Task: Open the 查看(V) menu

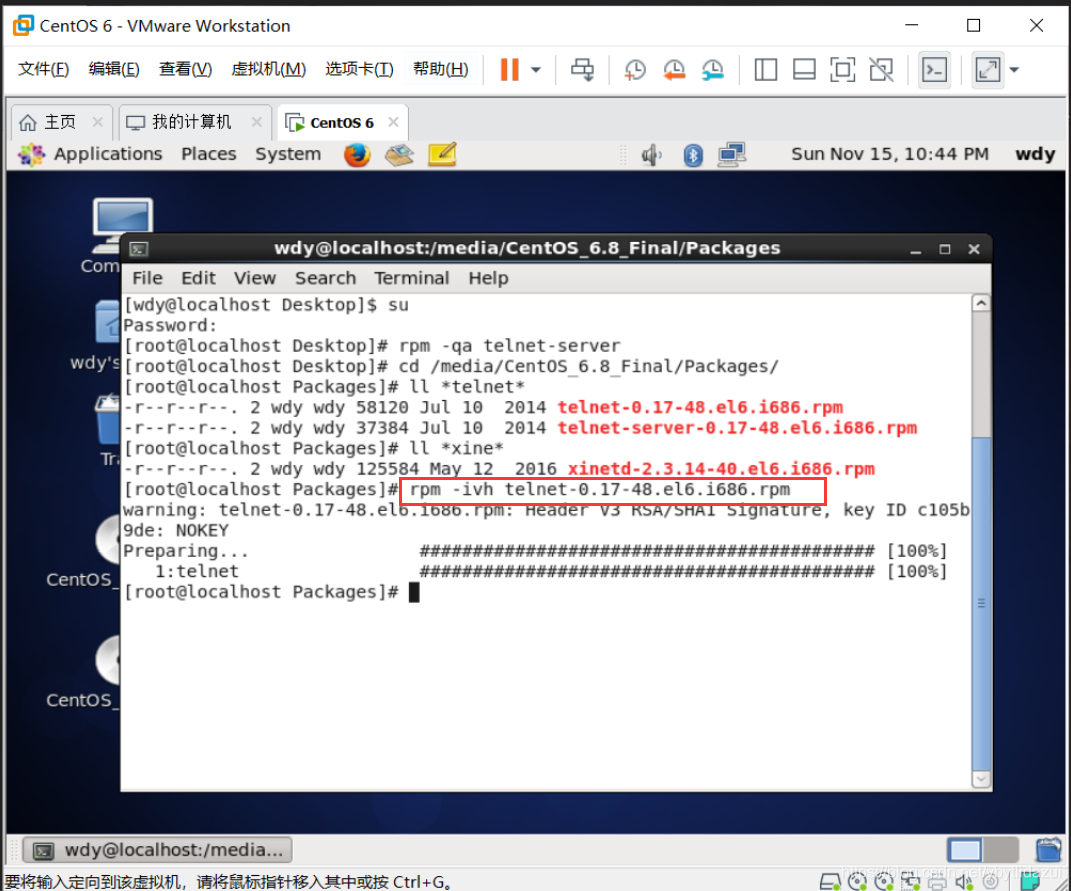Action: coord(185,69)
